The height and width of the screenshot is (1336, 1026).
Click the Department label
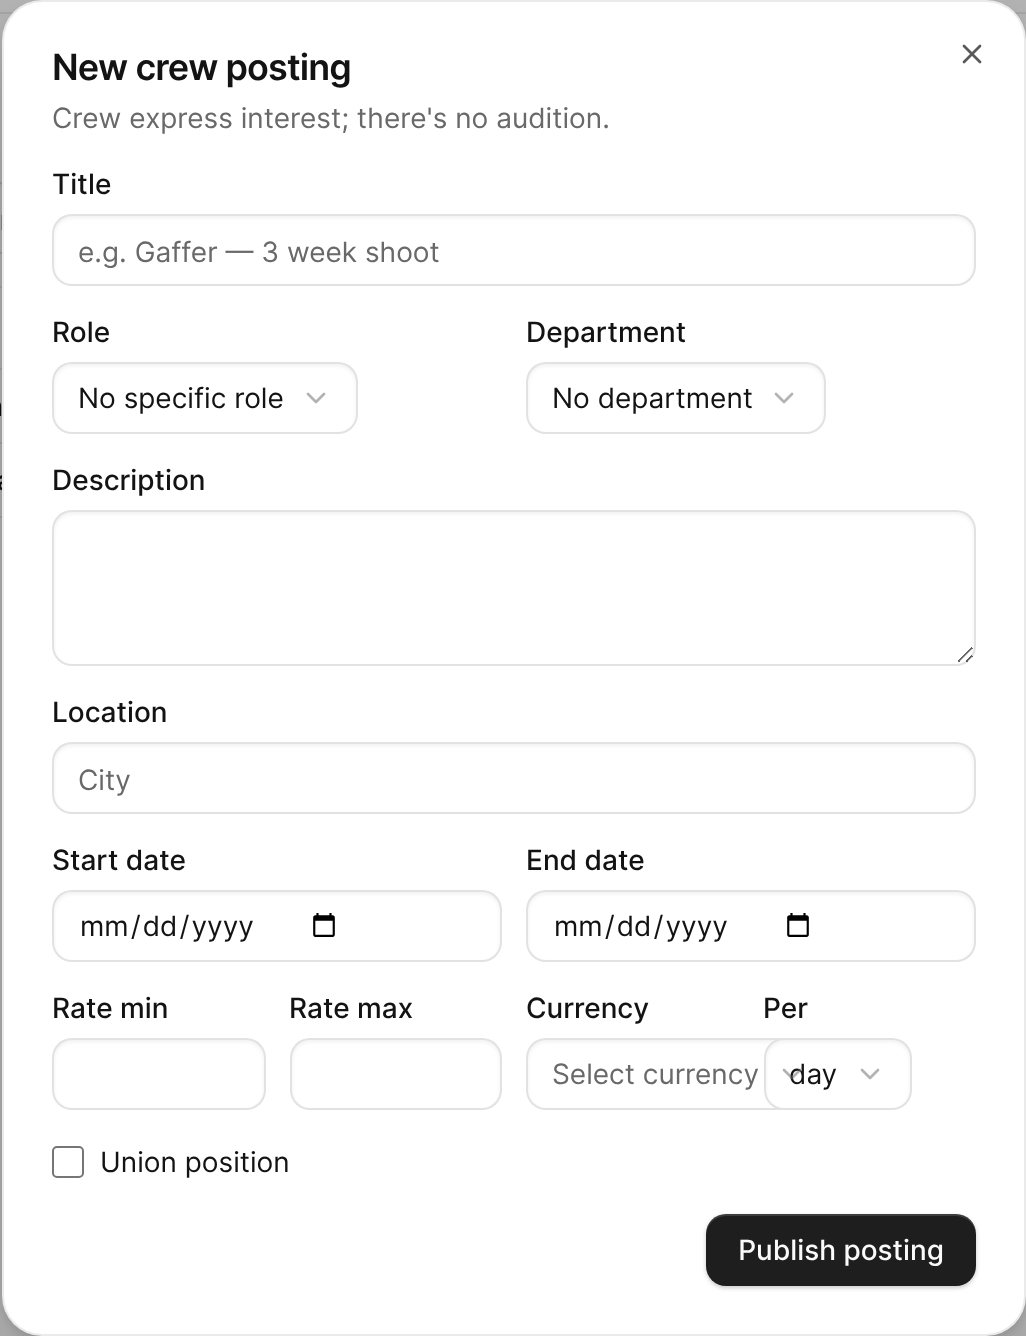(606, 332)
